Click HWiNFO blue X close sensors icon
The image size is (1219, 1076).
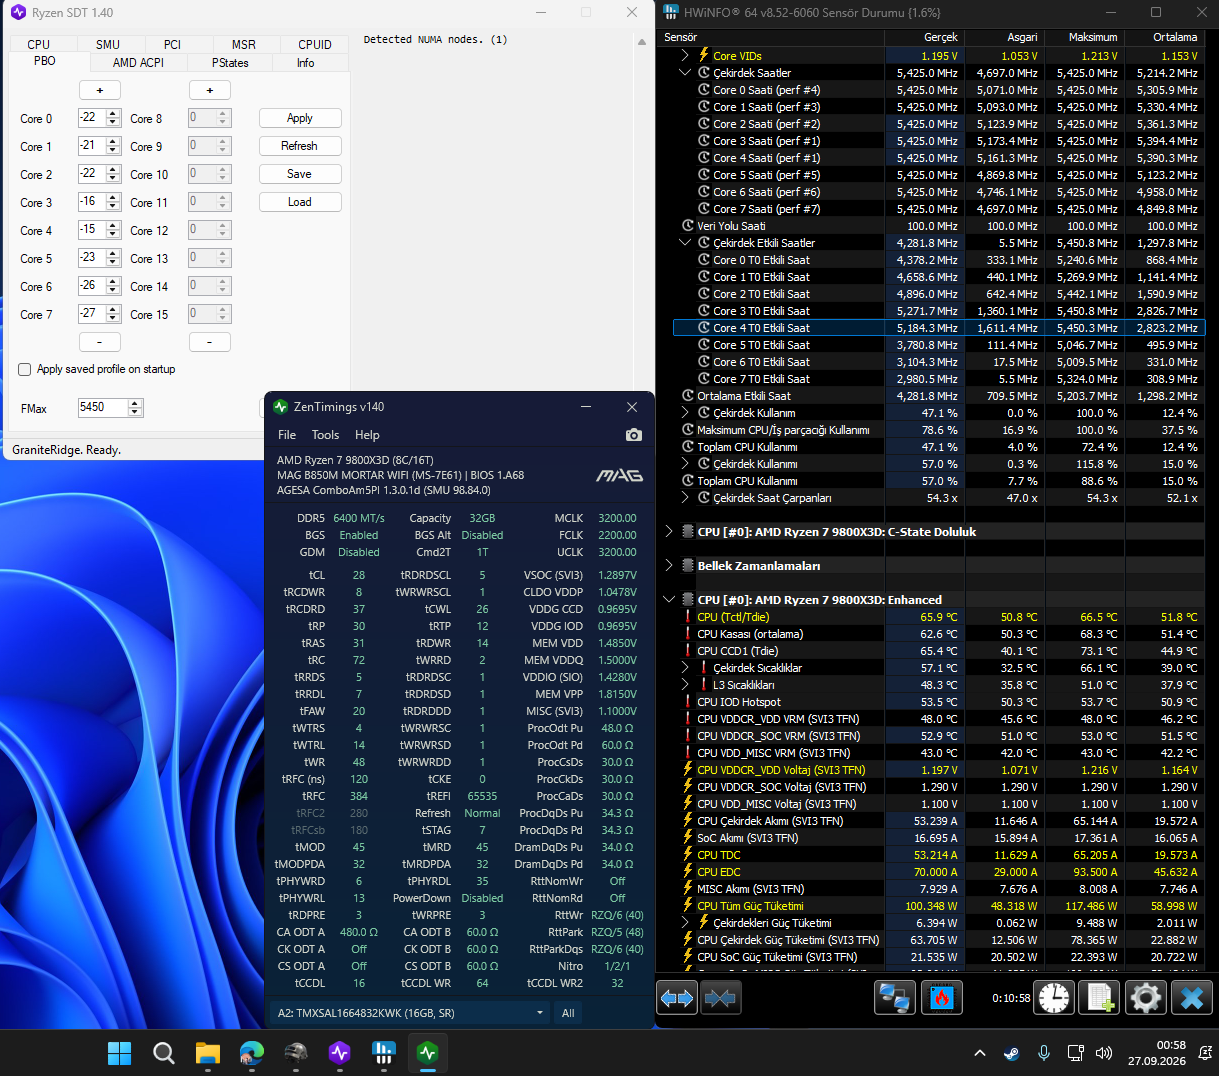click(1191, 998)
